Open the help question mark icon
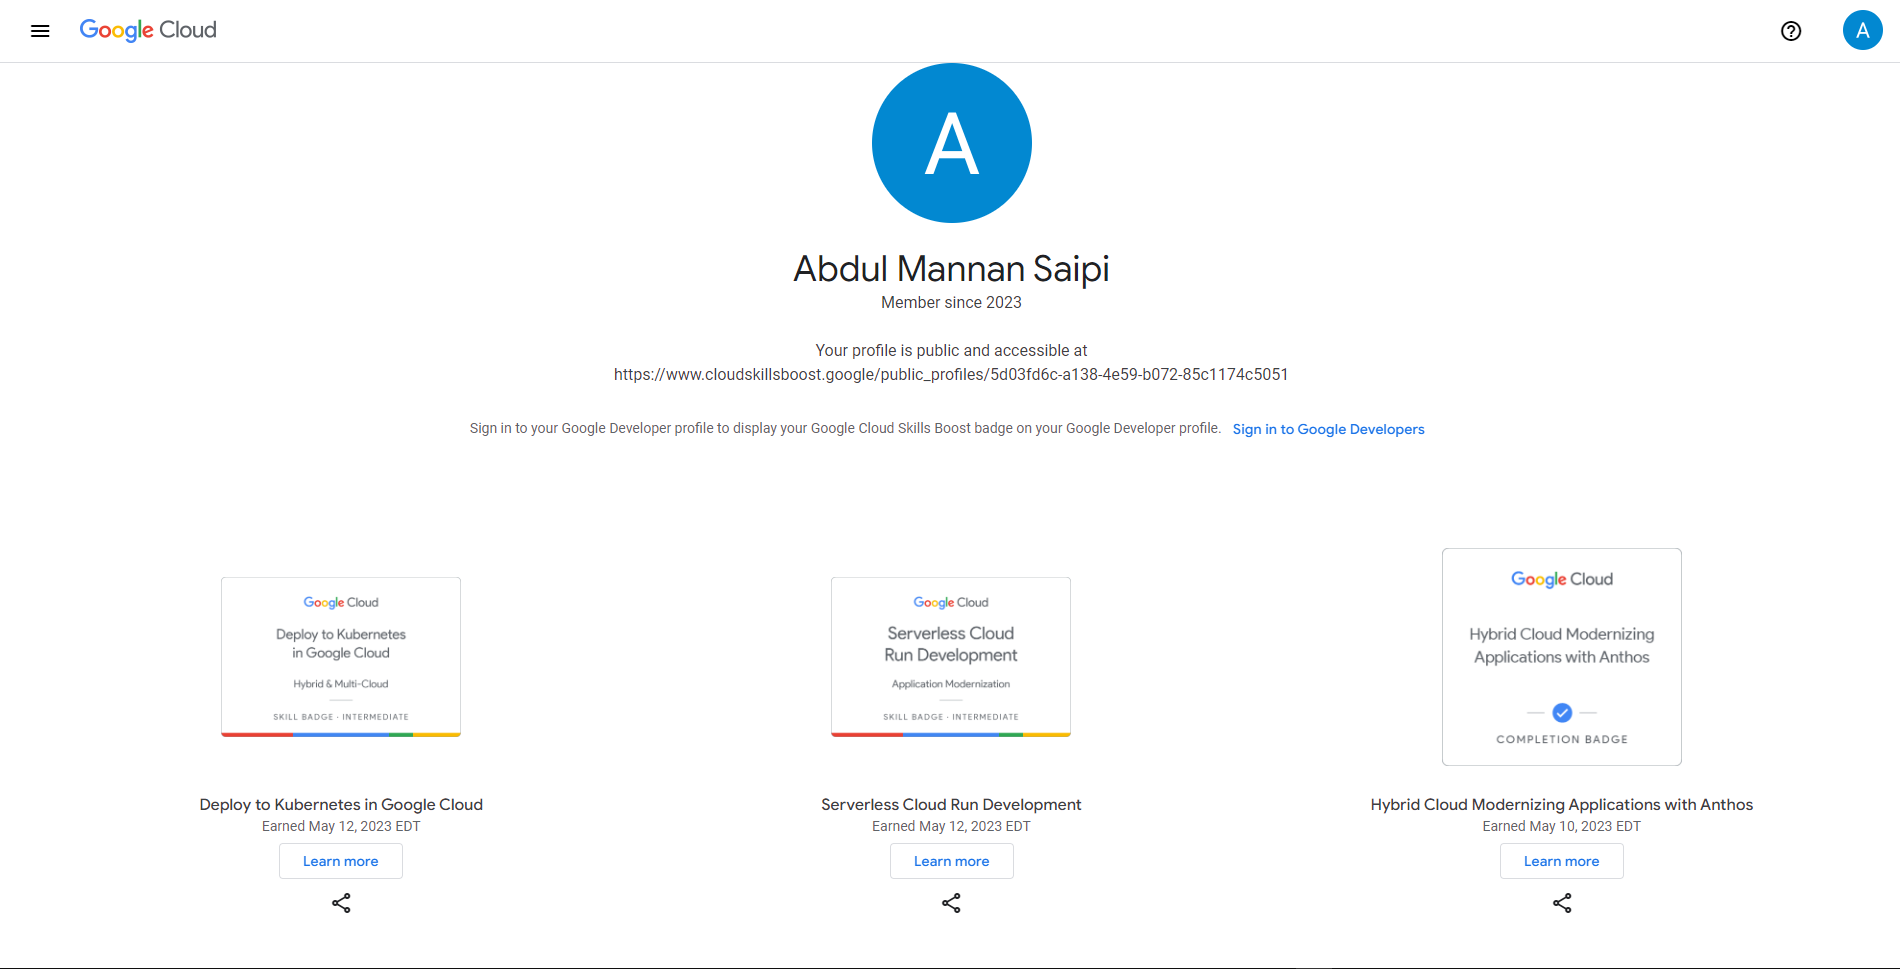This screenshot has height=969, width=1900. (x=1791, y=31)
